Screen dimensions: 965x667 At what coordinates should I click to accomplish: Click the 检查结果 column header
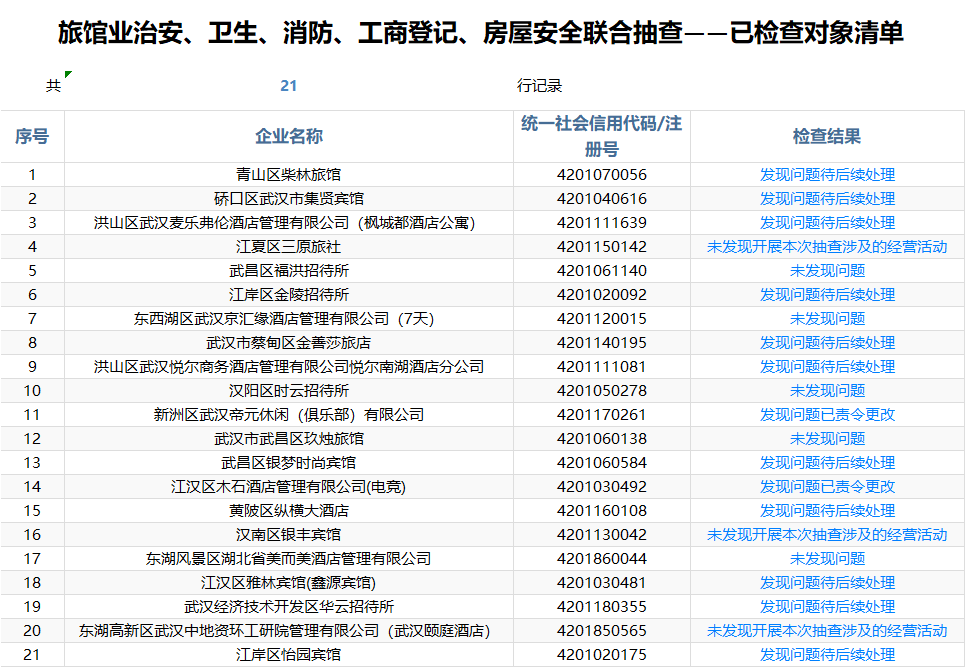827,137
